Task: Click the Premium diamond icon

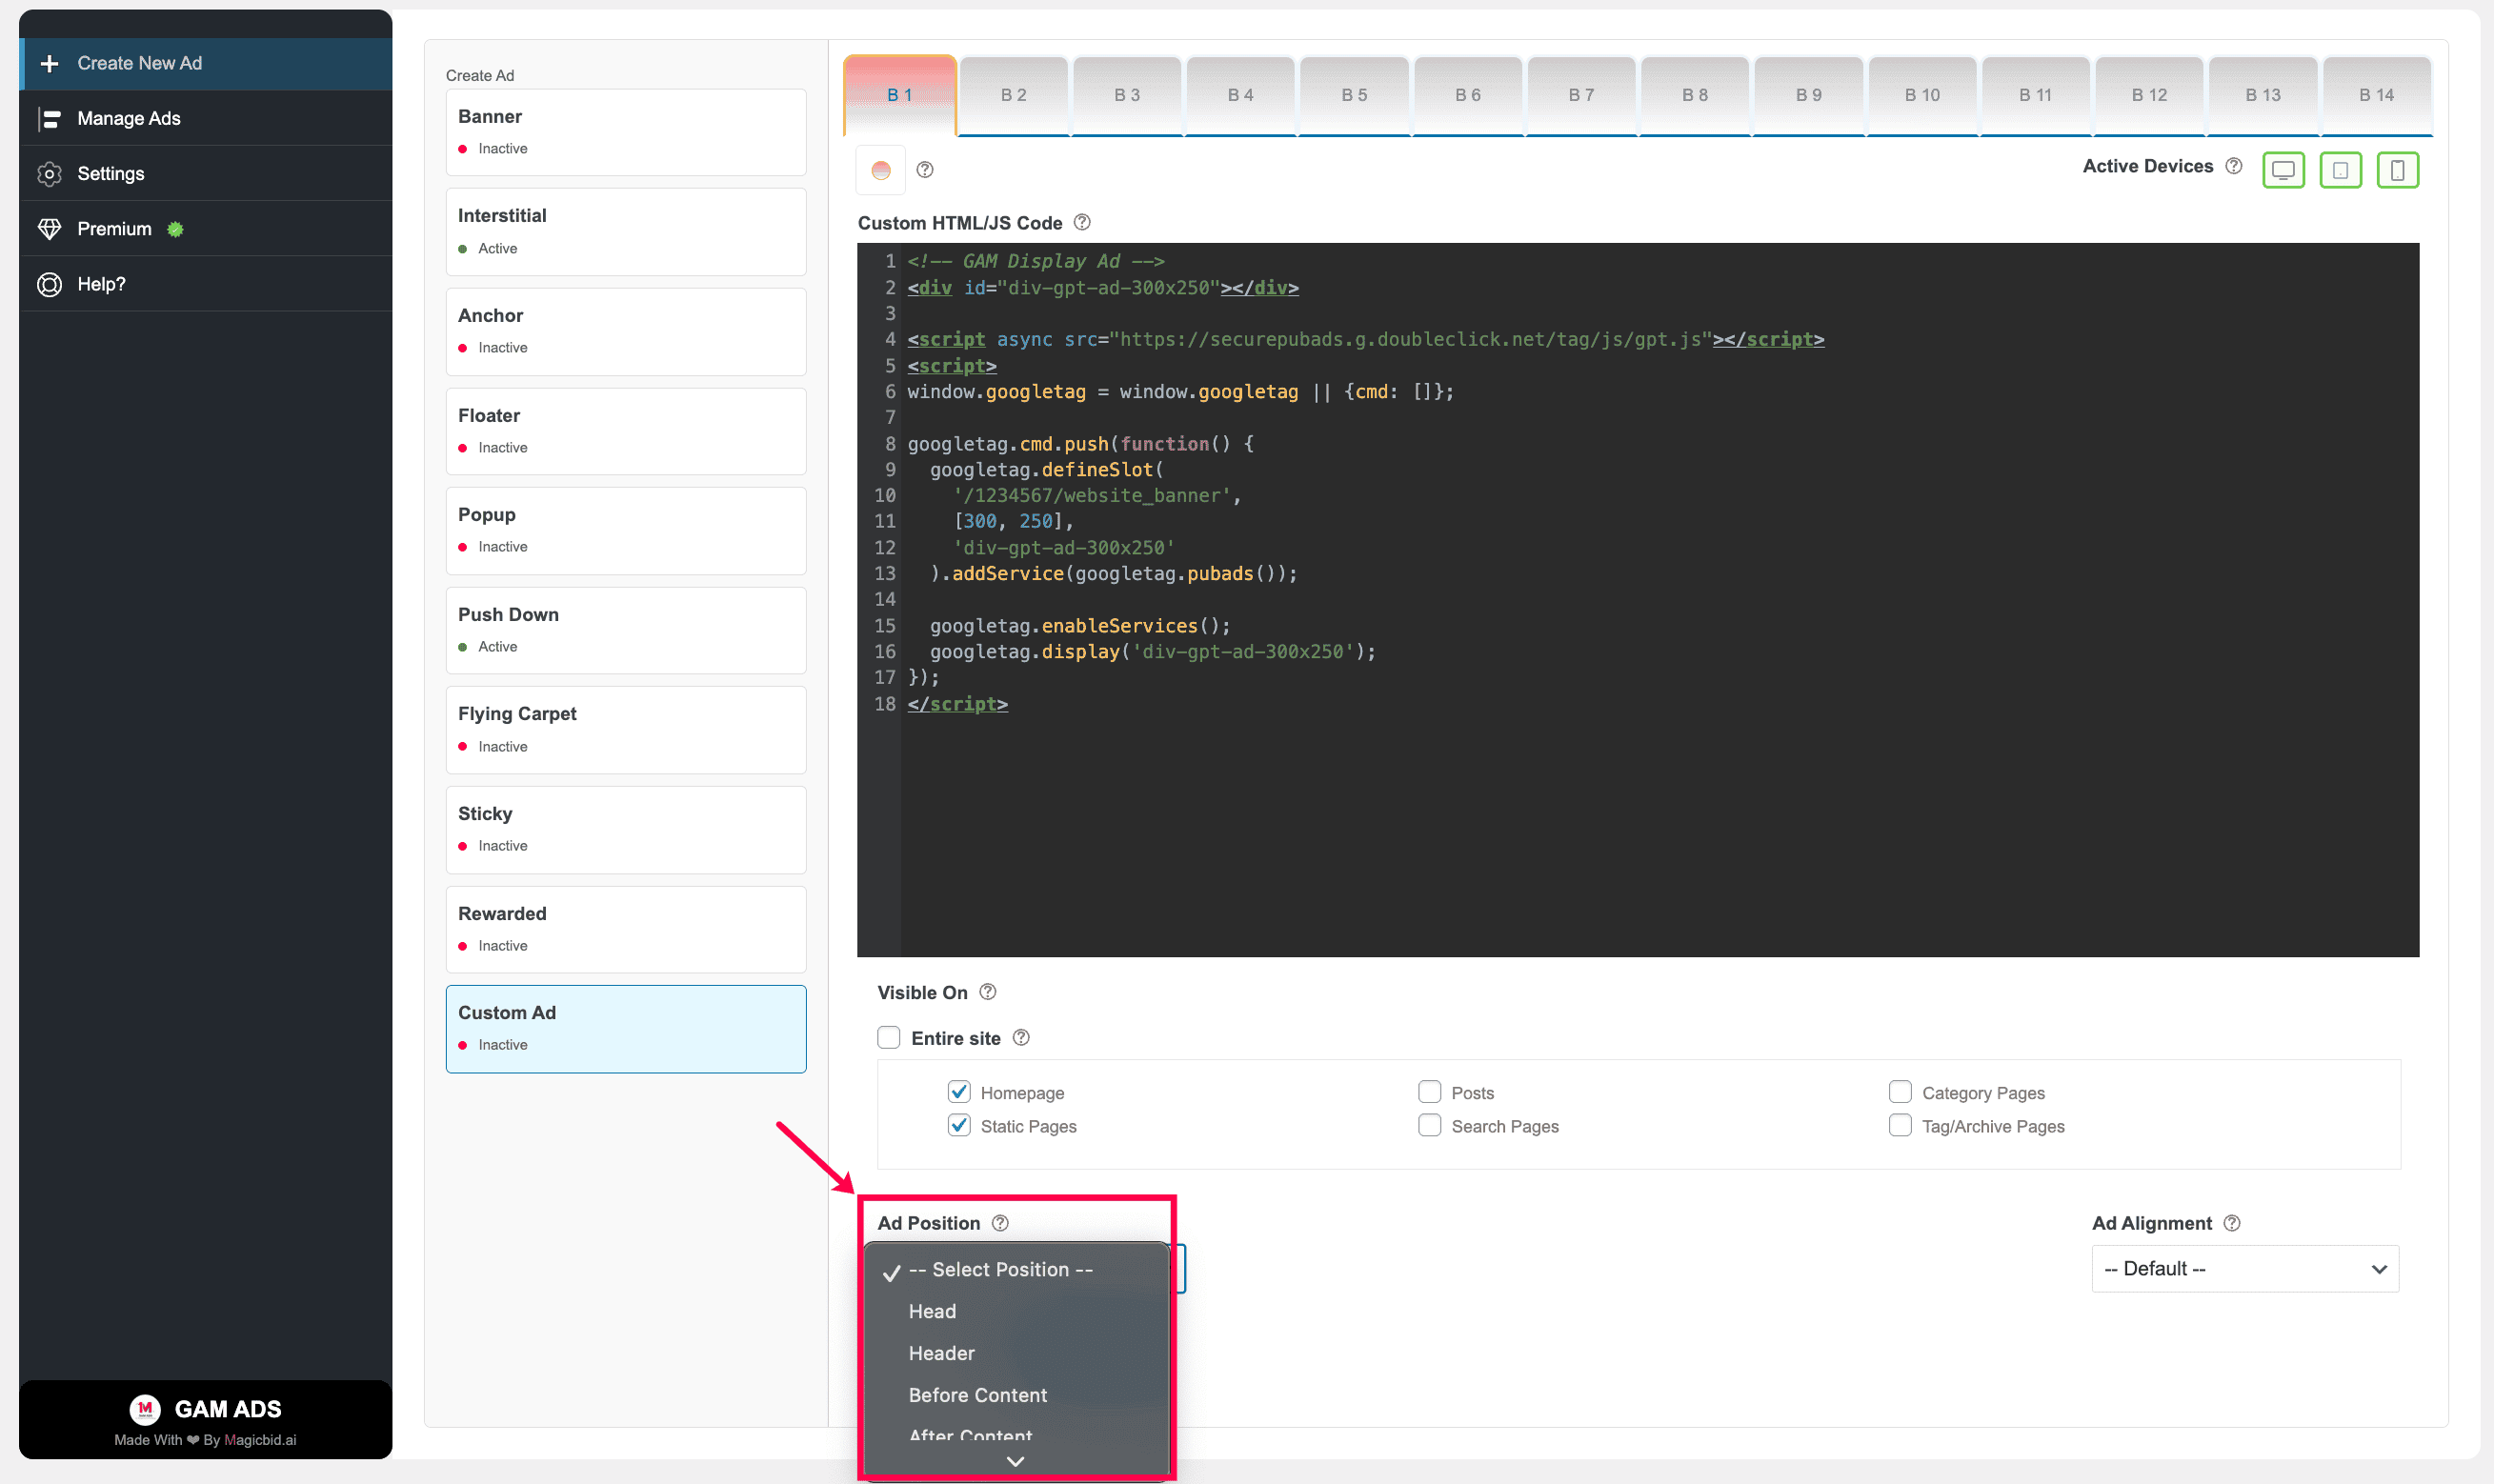Action: coord(49,229)
